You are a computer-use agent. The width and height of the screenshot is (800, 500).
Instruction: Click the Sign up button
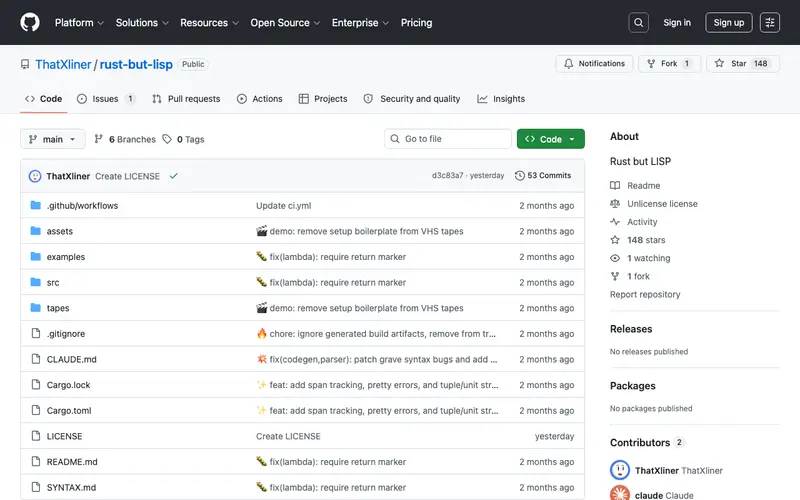click(729, 22)
